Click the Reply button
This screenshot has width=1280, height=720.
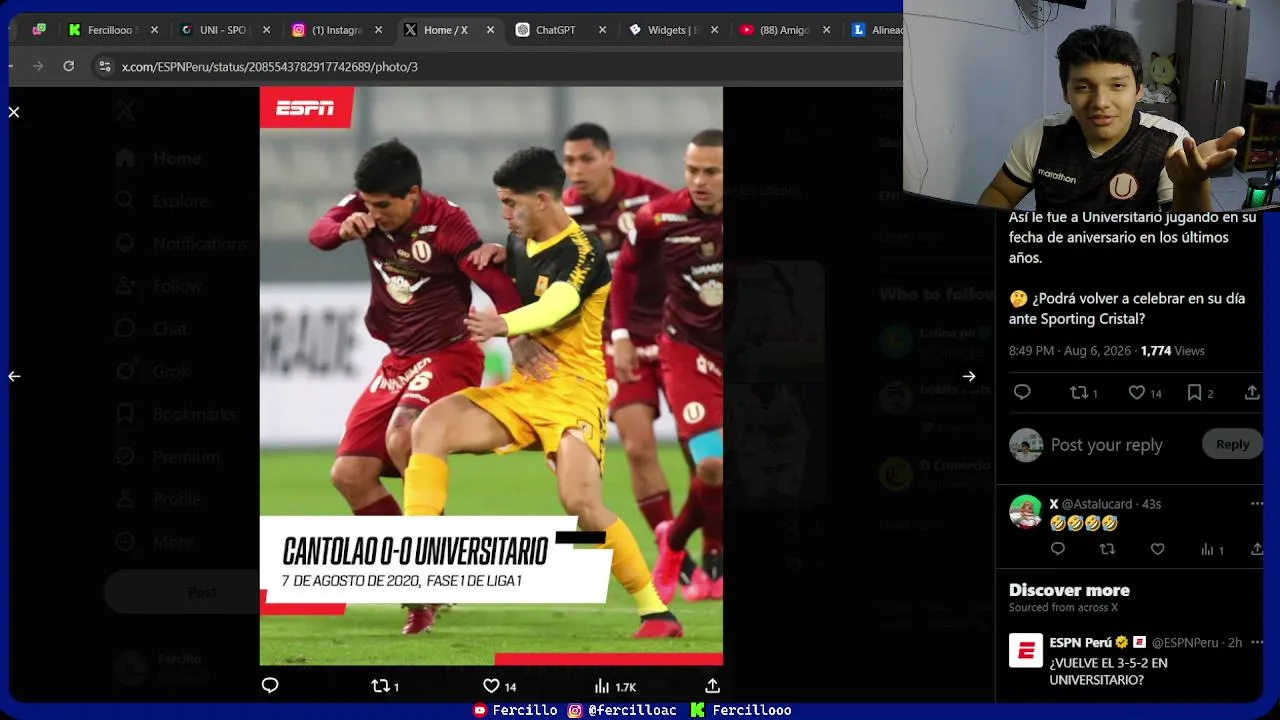click(1232, 444)
